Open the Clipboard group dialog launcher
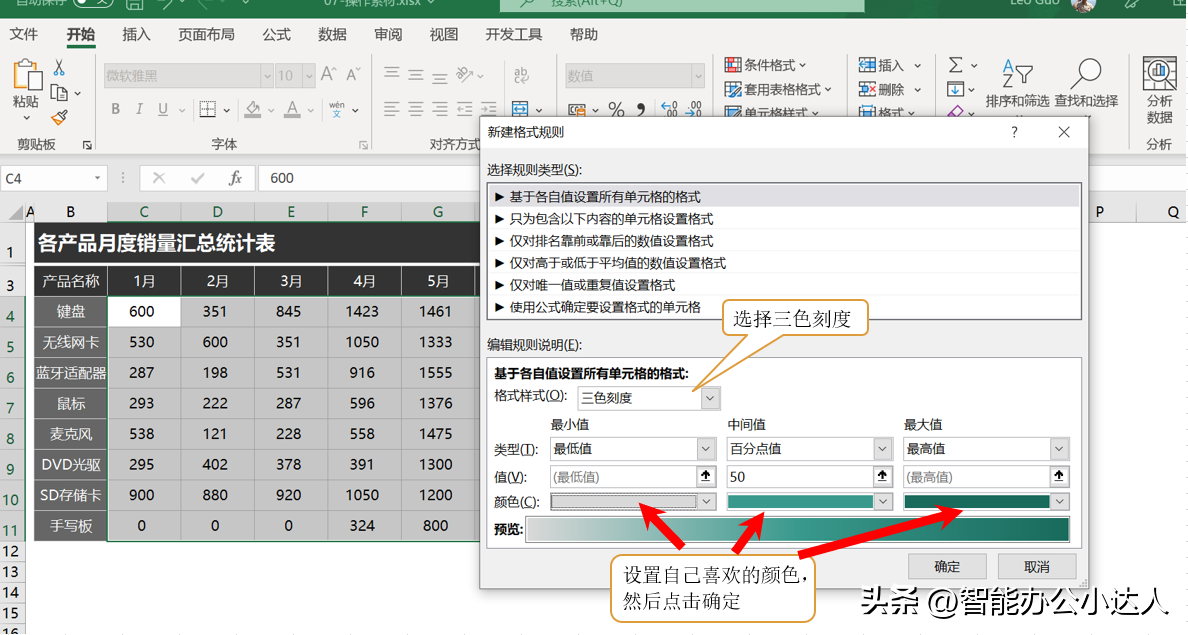The width and height of the screenshot is (1188, 635). pyautogui.click(x=87, y=145)
